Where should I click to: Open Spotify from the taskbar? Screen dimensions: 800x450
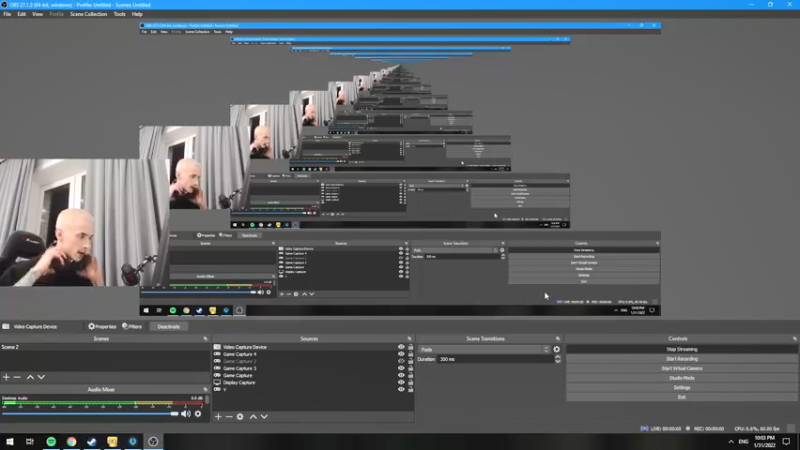pos(51,442)
